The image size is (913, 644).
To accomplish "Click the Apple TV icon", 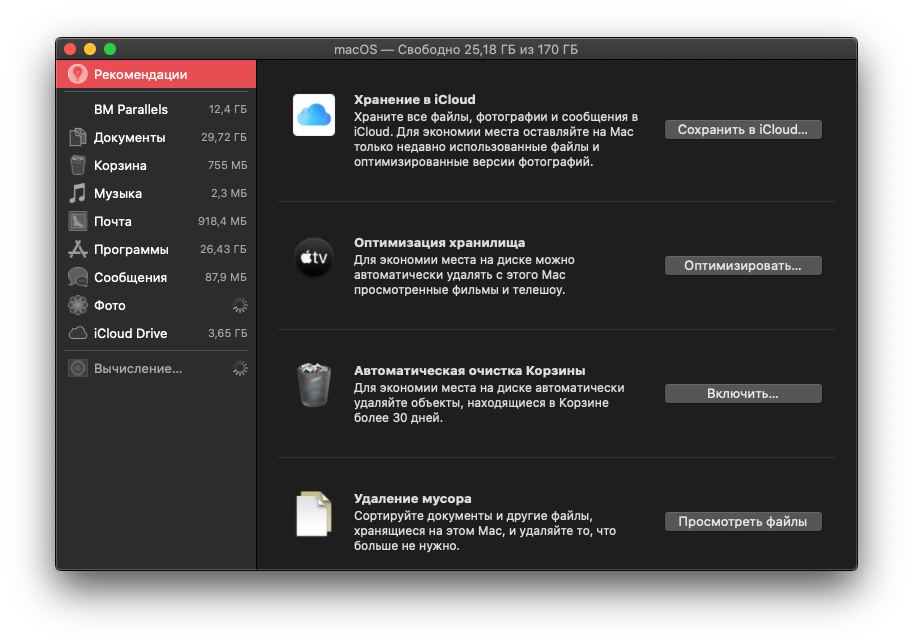I will pyautogui.click(x=314, y=257).
